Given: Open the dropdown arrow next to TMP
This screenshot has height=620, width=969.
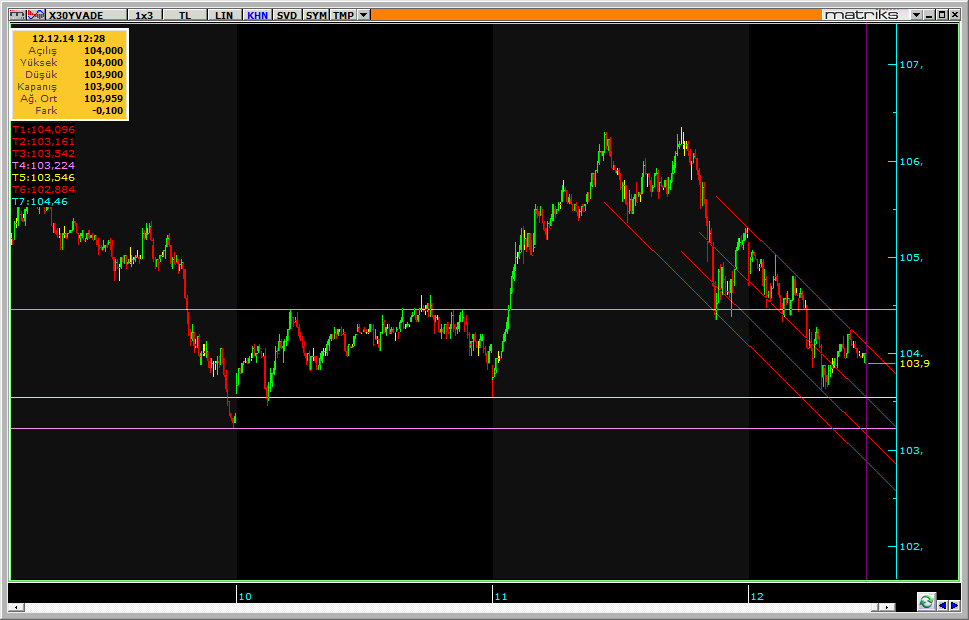Looking at the screenshot, I should point(364,15).
